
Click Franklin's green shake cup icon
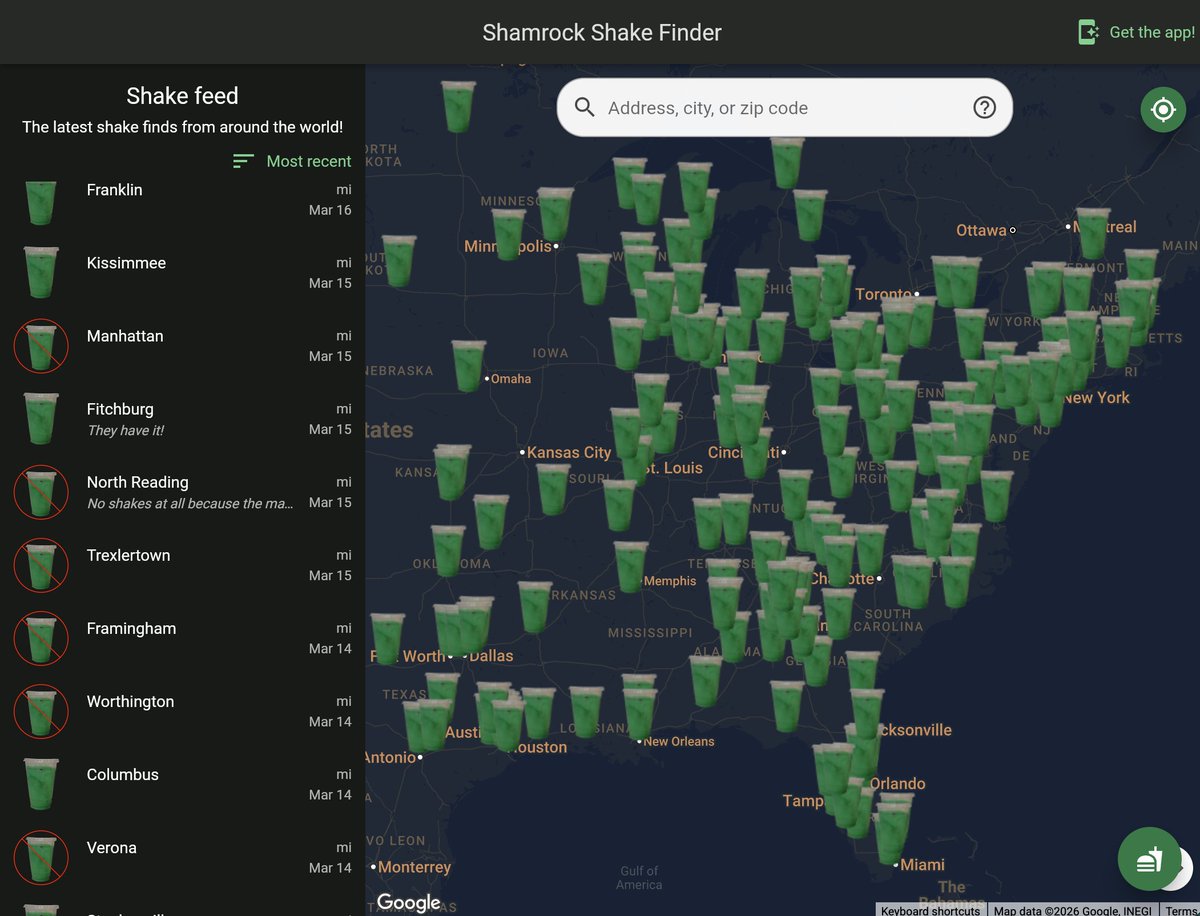41,202
